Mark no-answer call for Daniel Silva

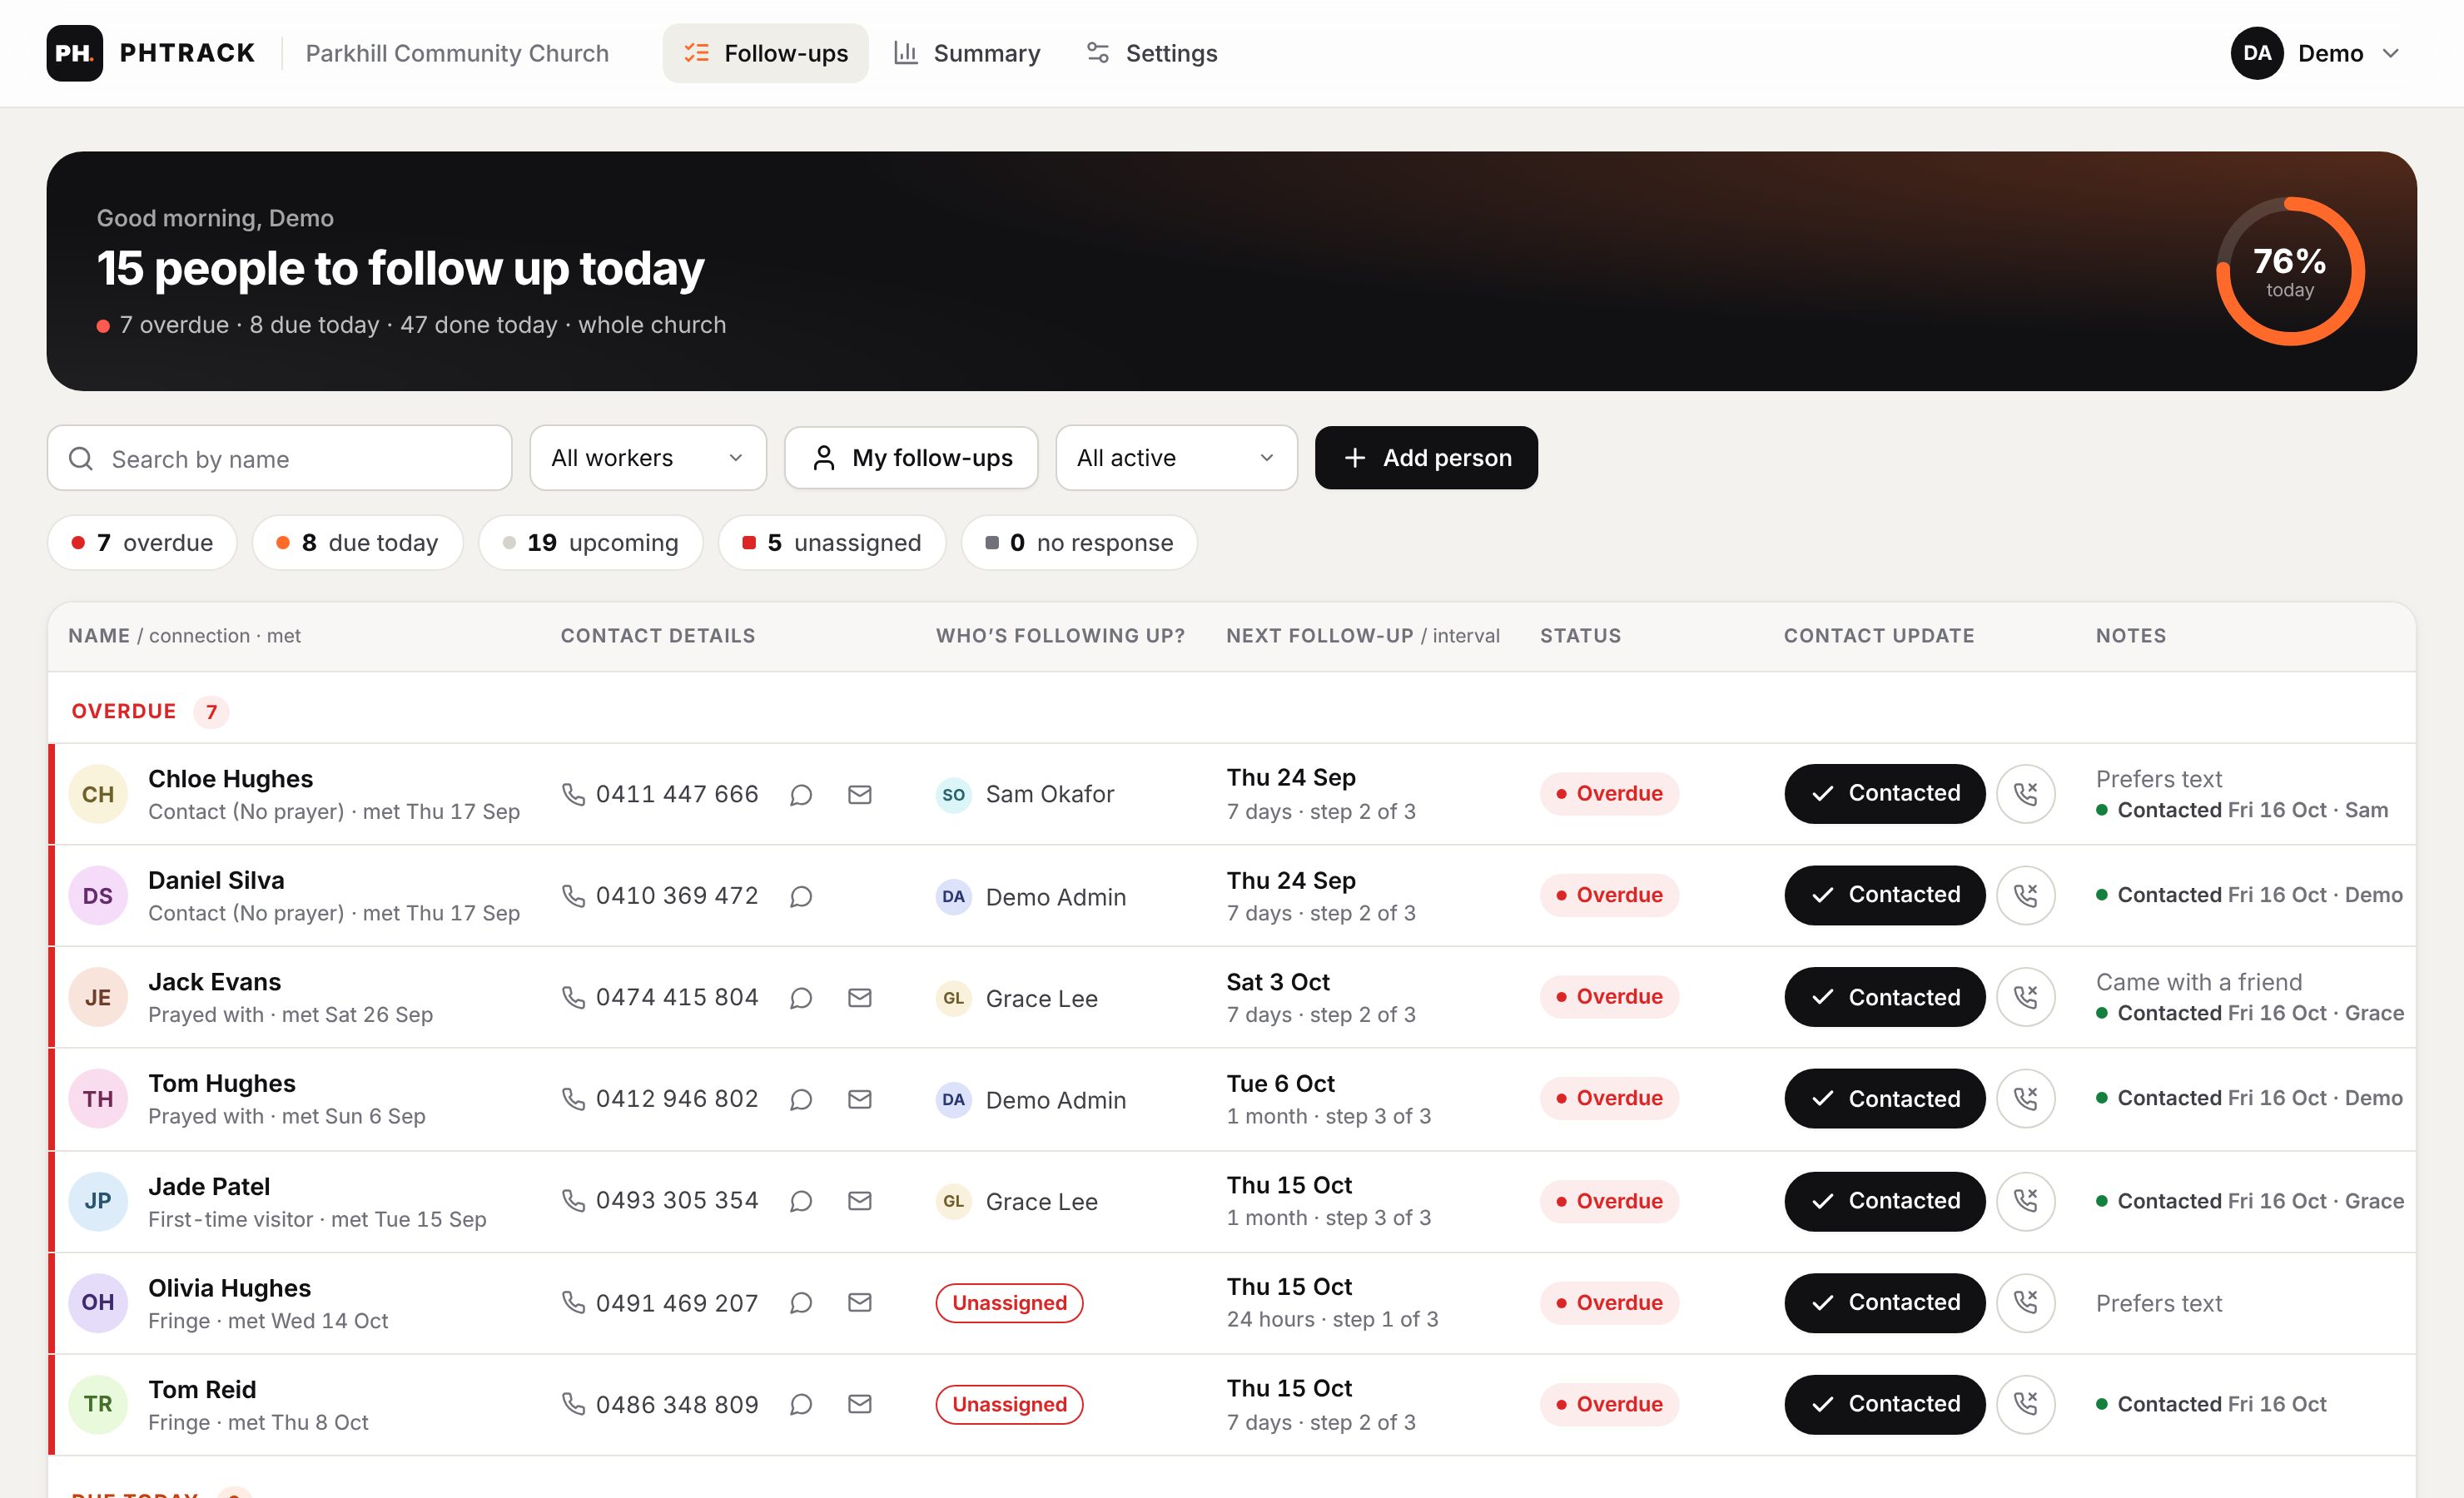pyautogui.click(x=2026, y=895)
